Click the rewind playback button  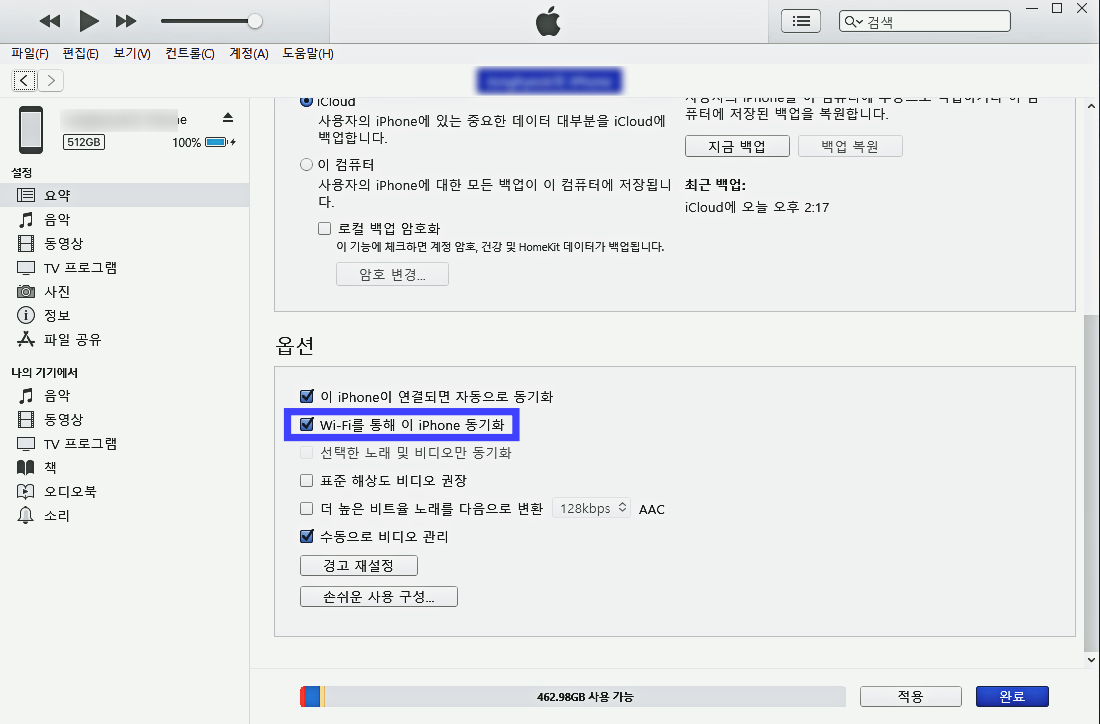pos(50,21)
